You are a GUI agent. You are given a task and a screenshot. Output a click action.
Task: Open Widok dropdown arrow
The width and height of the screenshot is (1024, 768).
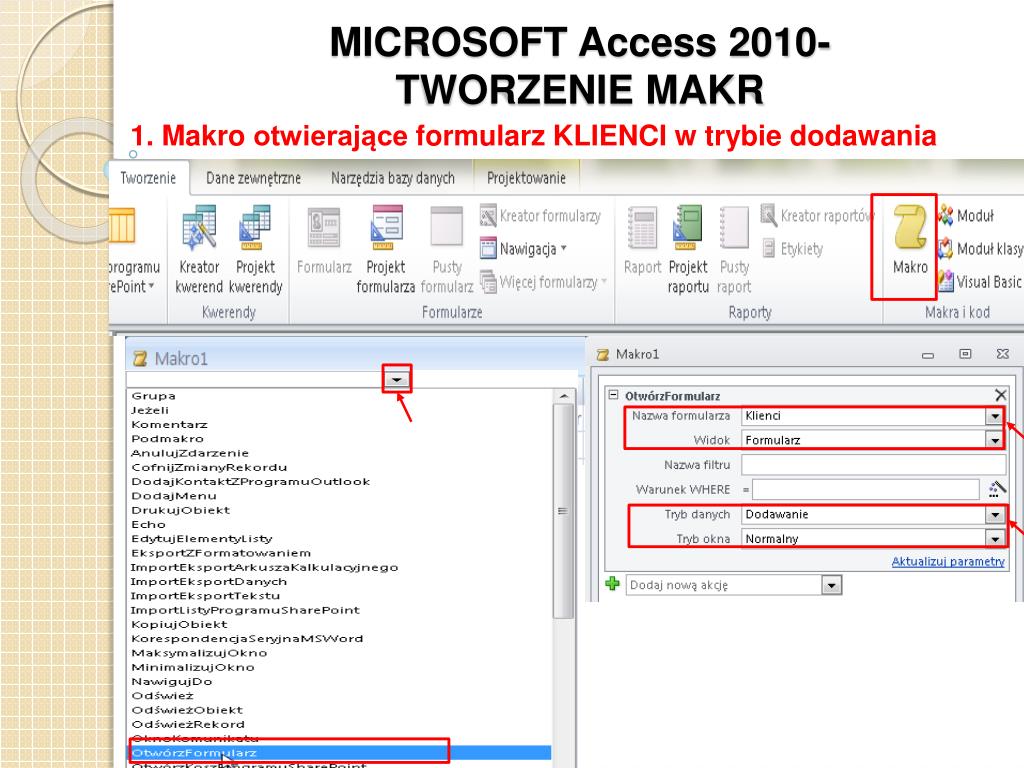click(x=994, y=441)
